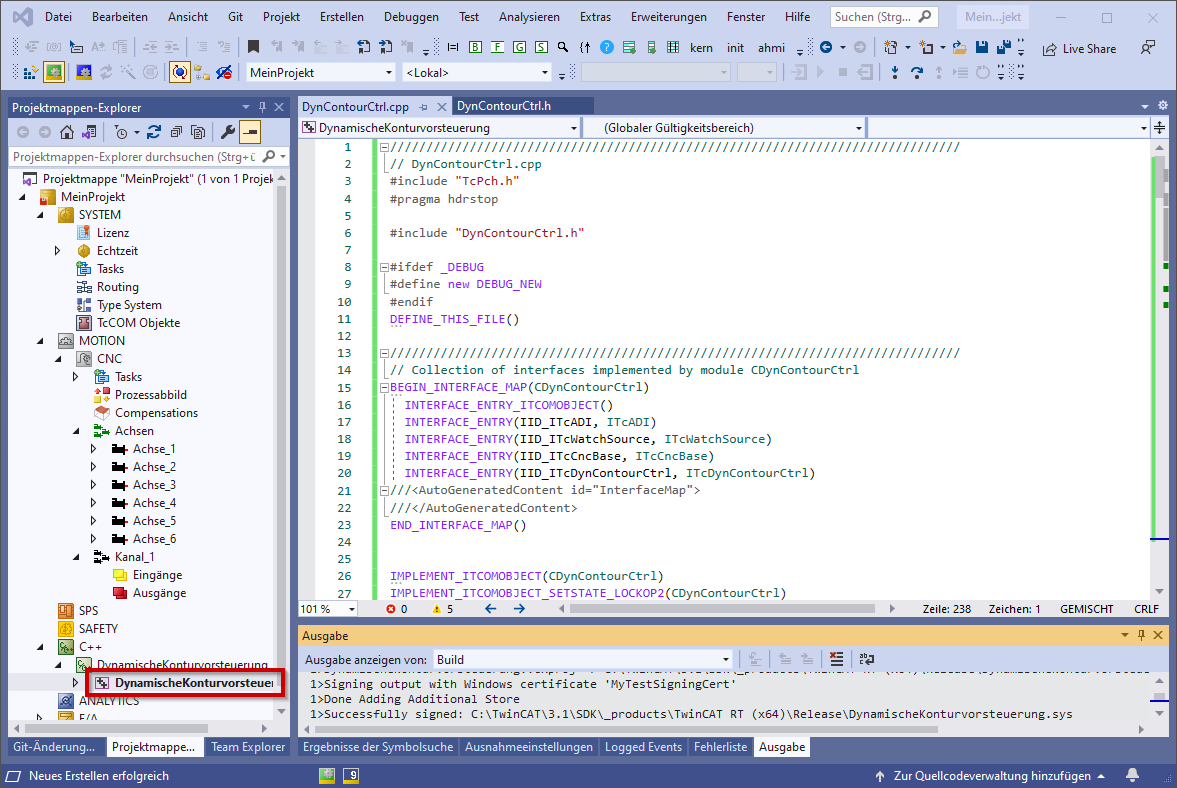
Task: Switch to the Team Explorer tab
Action: click(248, 747)
